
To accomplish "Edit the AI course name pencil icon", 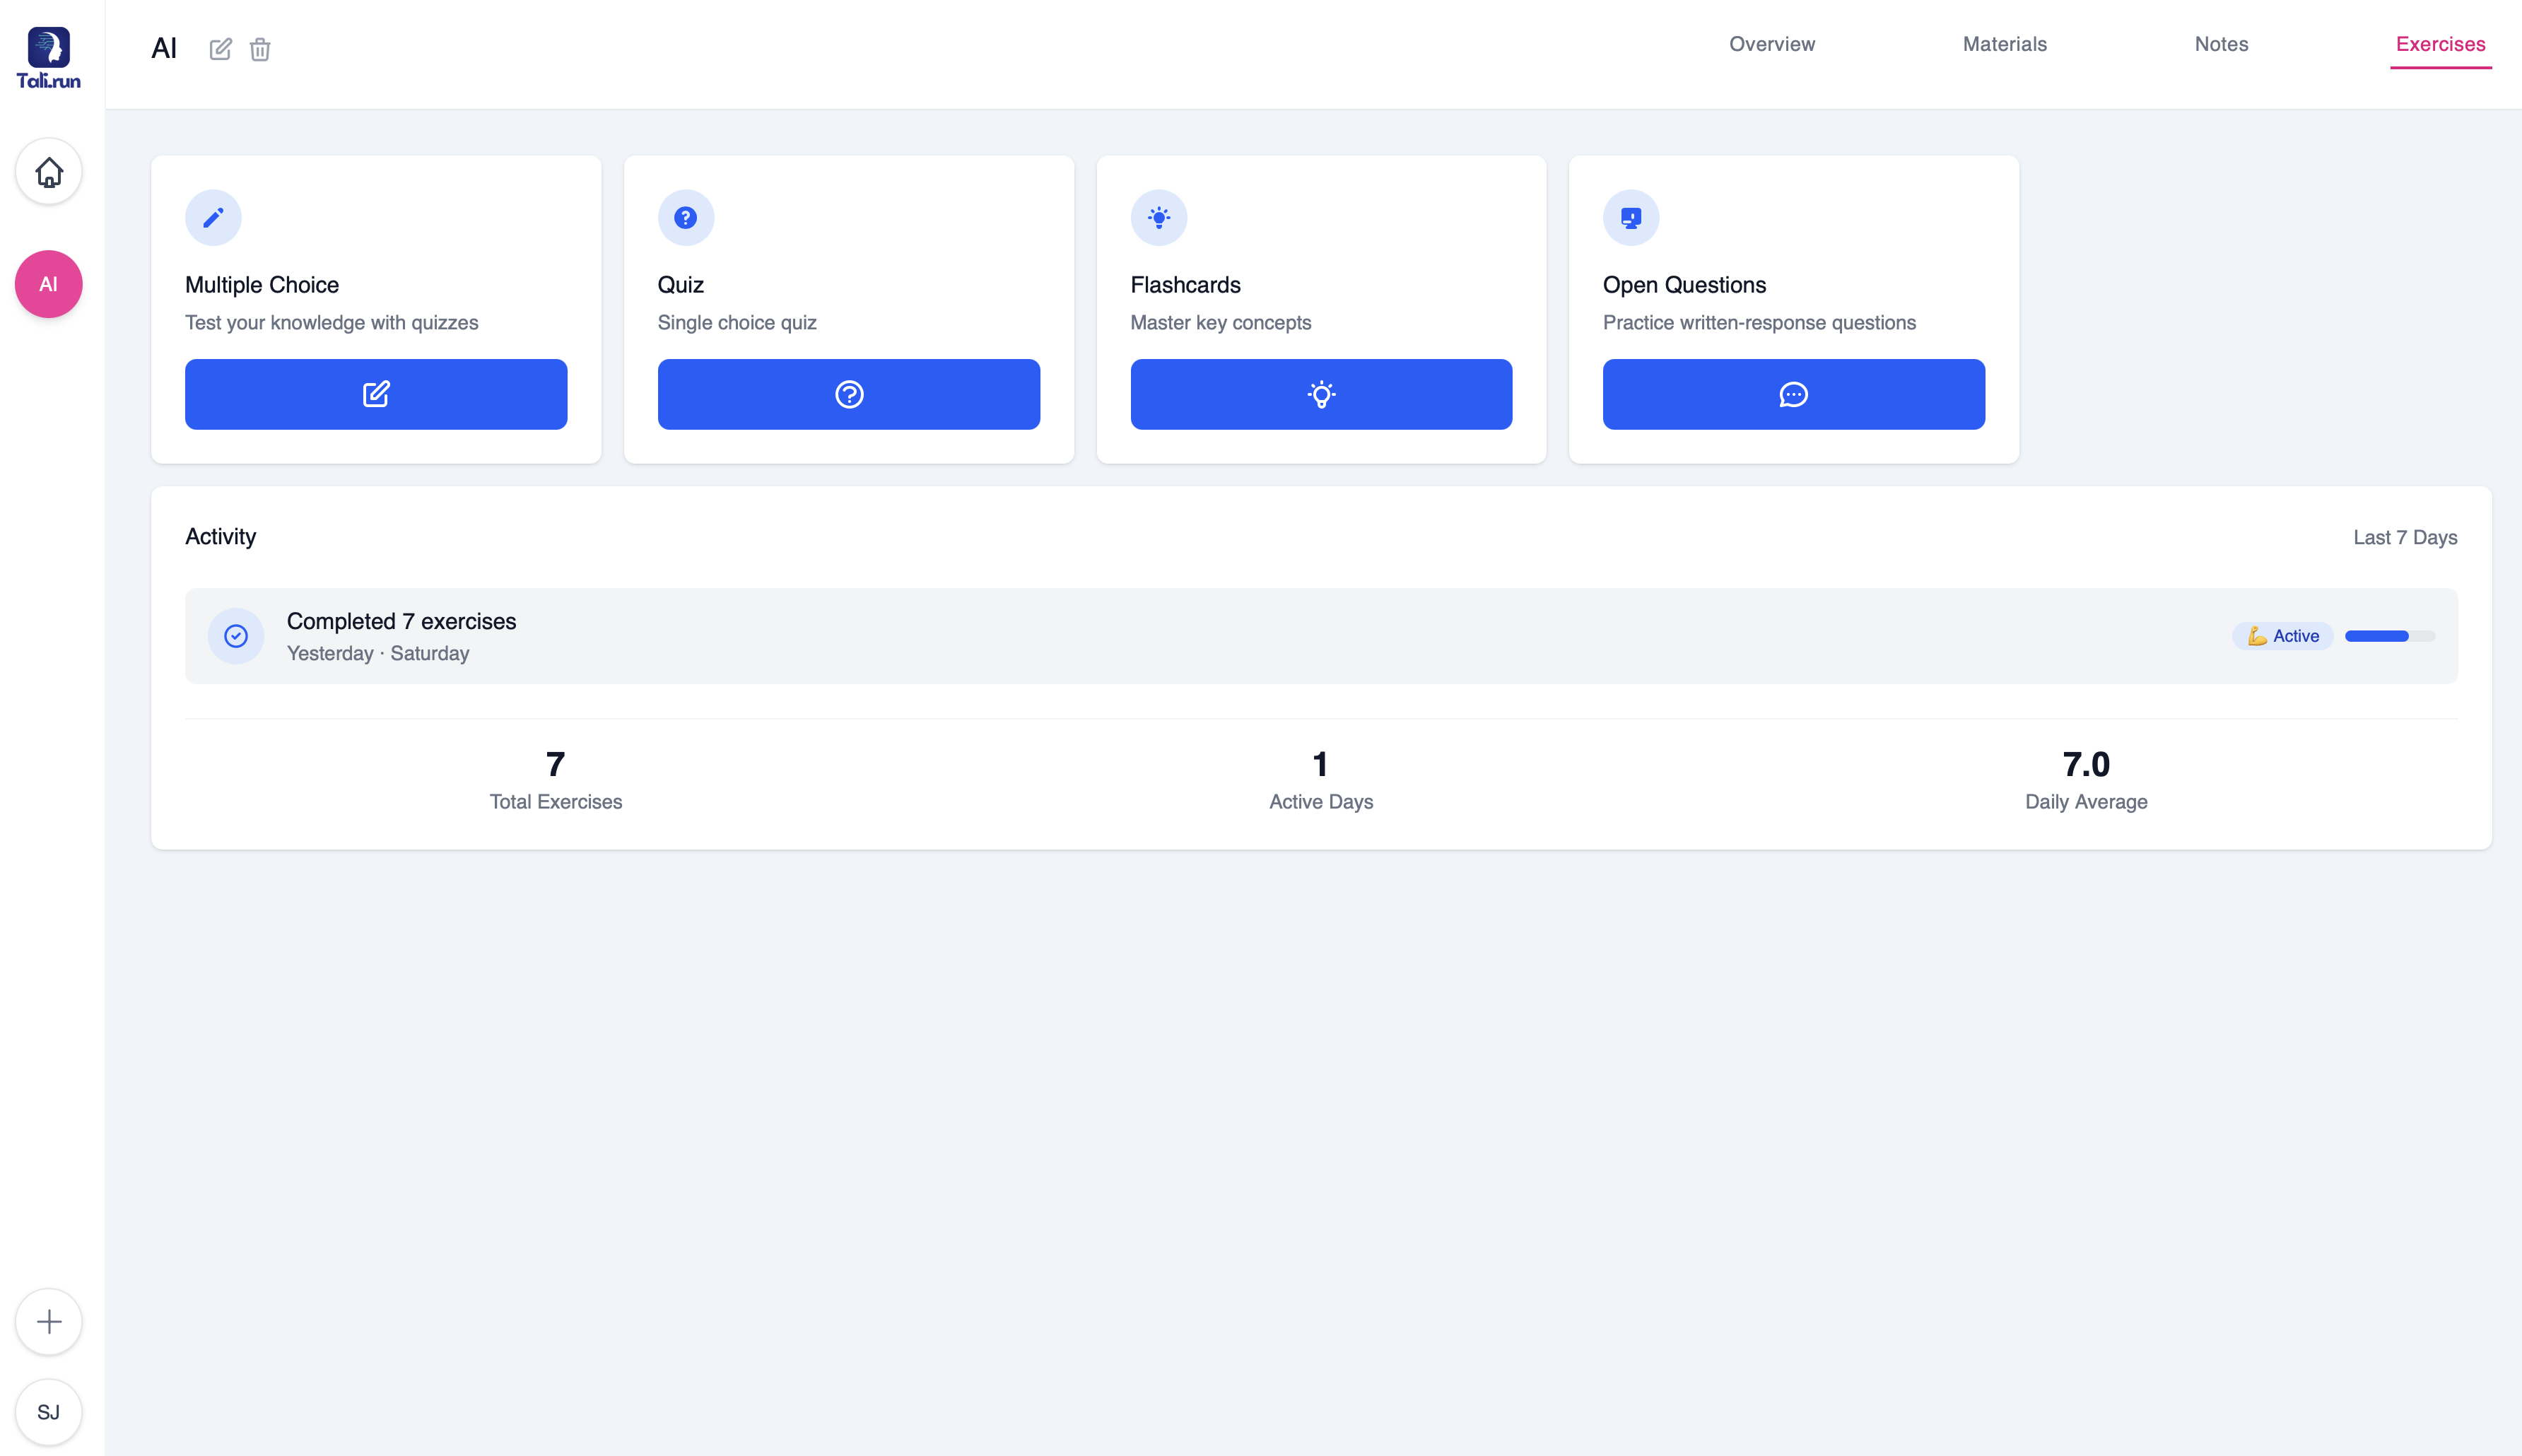I will (220, 49).
